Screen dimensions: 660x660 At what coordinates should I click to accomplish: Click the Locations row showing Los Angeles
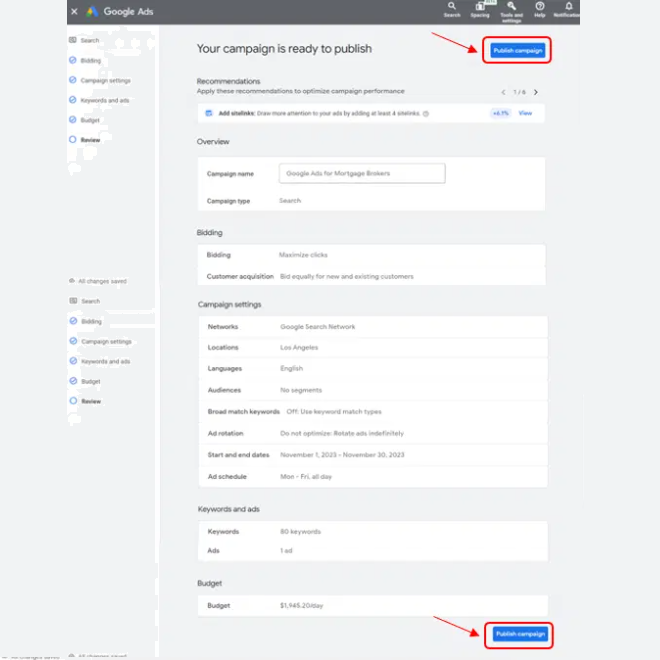click(371, 348)
